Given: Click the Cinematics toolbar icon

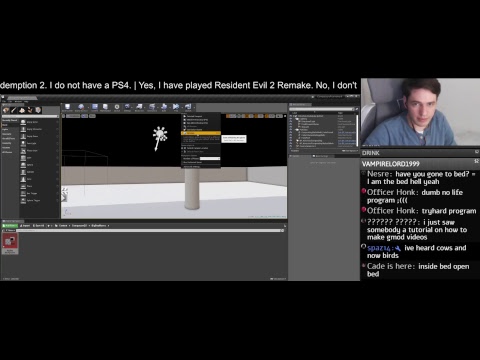Looking at the screenshot, I should point(152,107).
